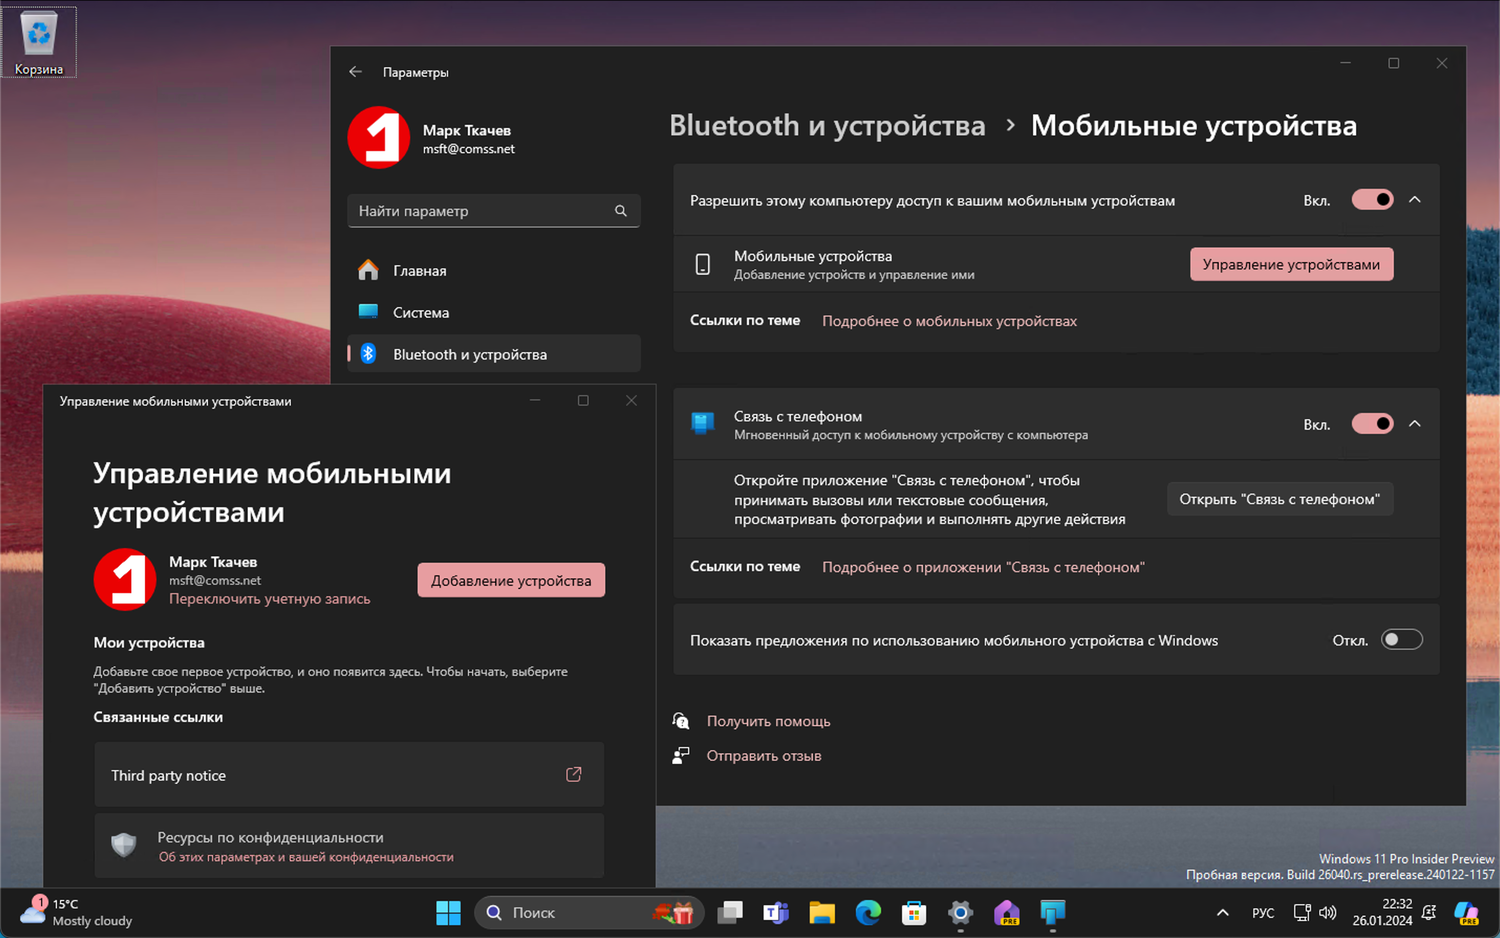Screen dimensions: 1500x938
Task: Click the Отправить отзыв link text
Action: pyautogui.click(x=764, y=756)
